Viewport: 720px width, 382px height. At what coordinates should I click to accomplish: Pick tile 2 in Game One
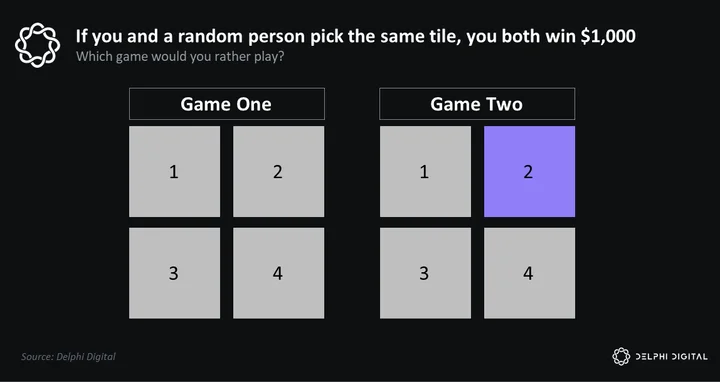pos(278,171)
